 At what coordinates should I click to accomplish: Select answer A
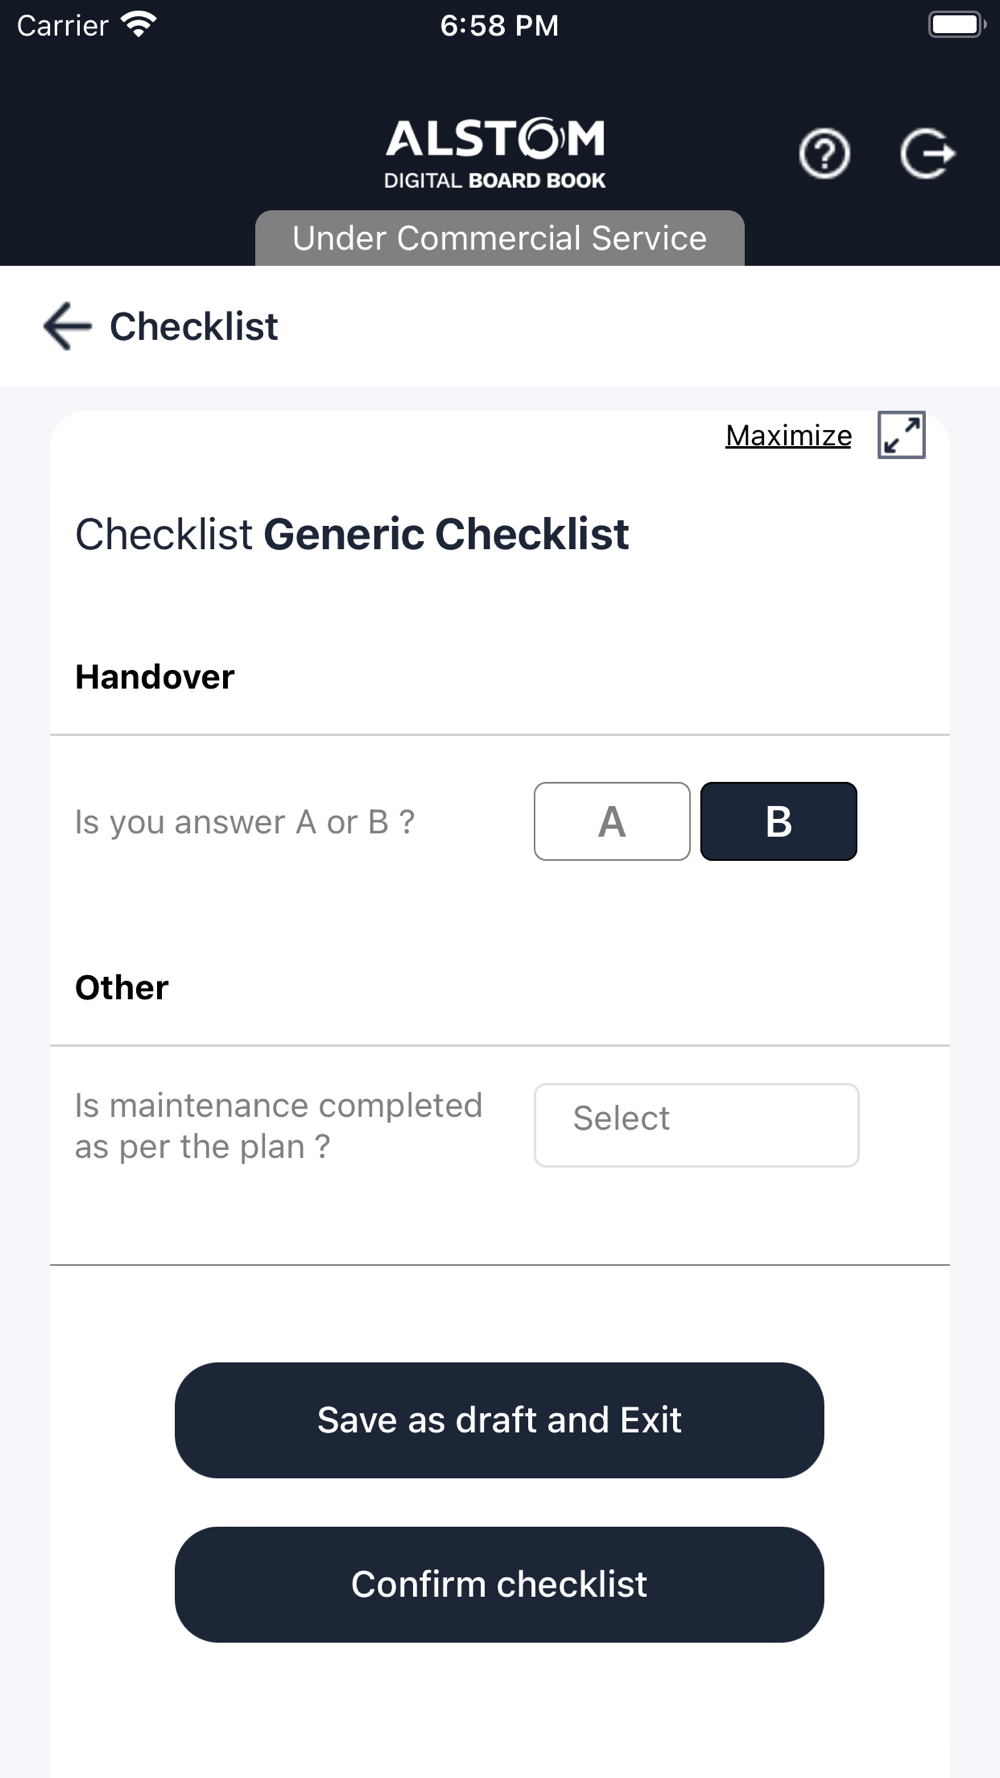[x=612, y=821]
